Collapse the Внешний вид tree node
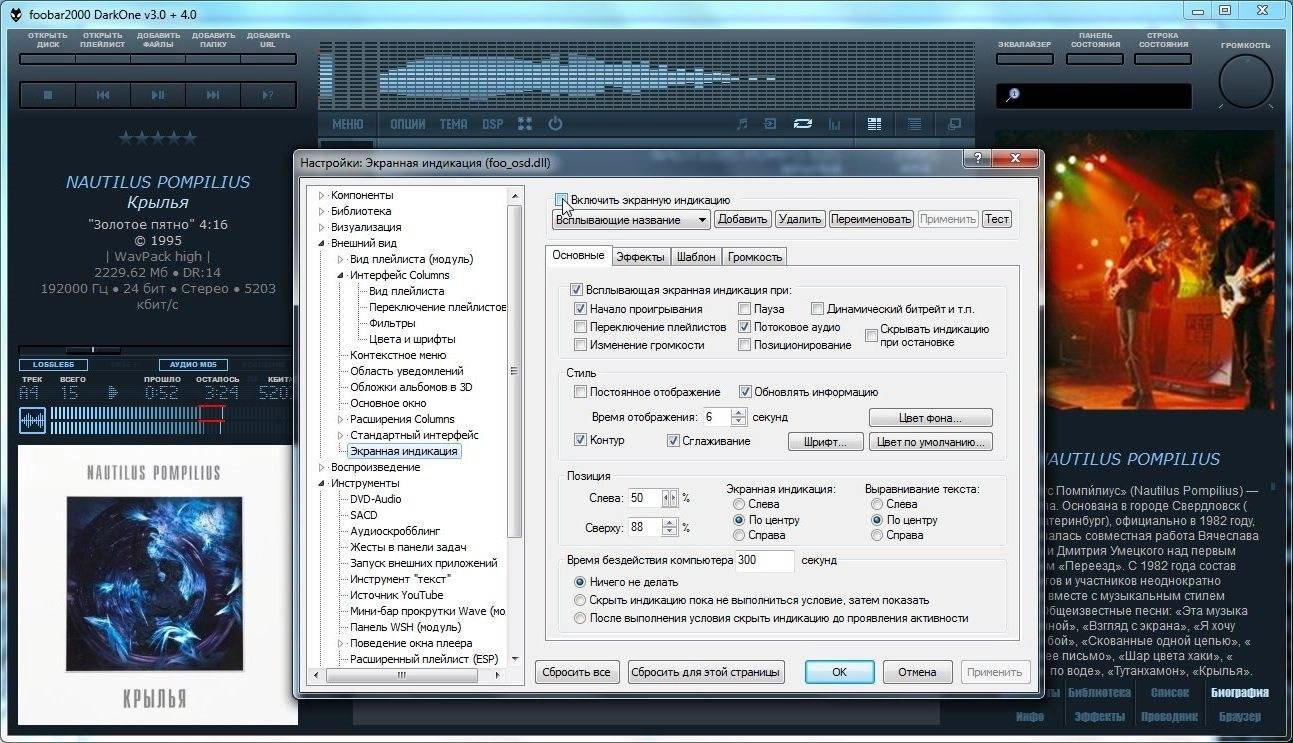The width and height of the screenshot is (1293, 743). click(x=322, y=243)
